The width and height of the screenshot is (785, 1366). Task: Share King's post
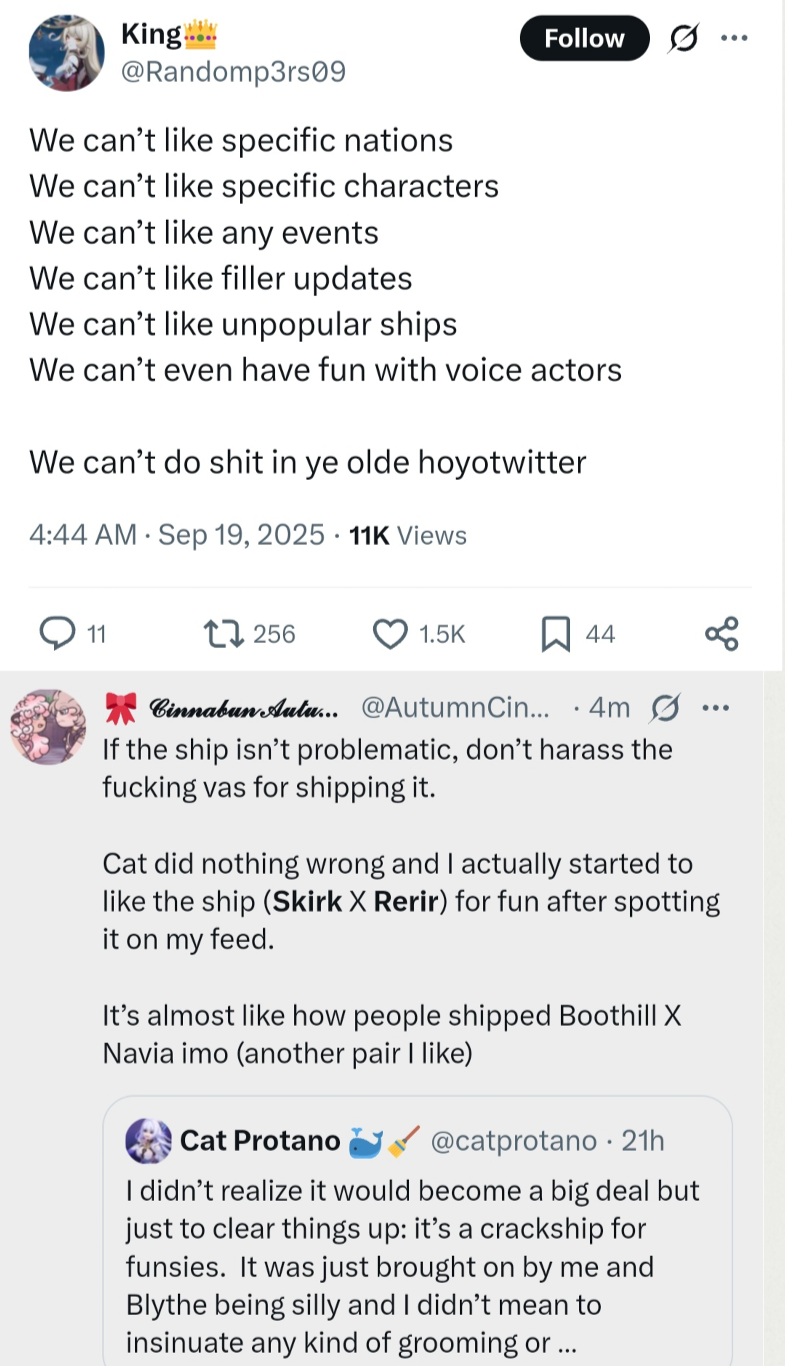(721, 633)
